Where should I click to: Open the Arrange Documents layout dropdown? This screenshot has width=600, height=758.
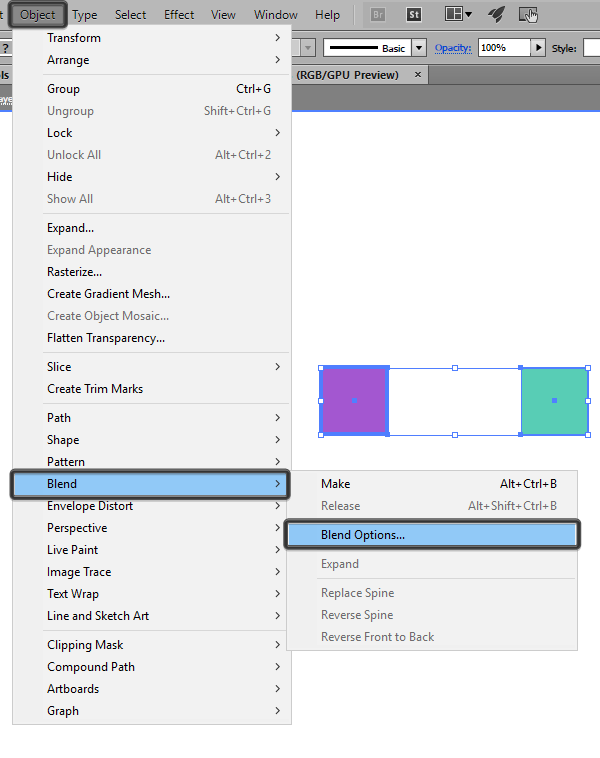click(x=458, y=15)
